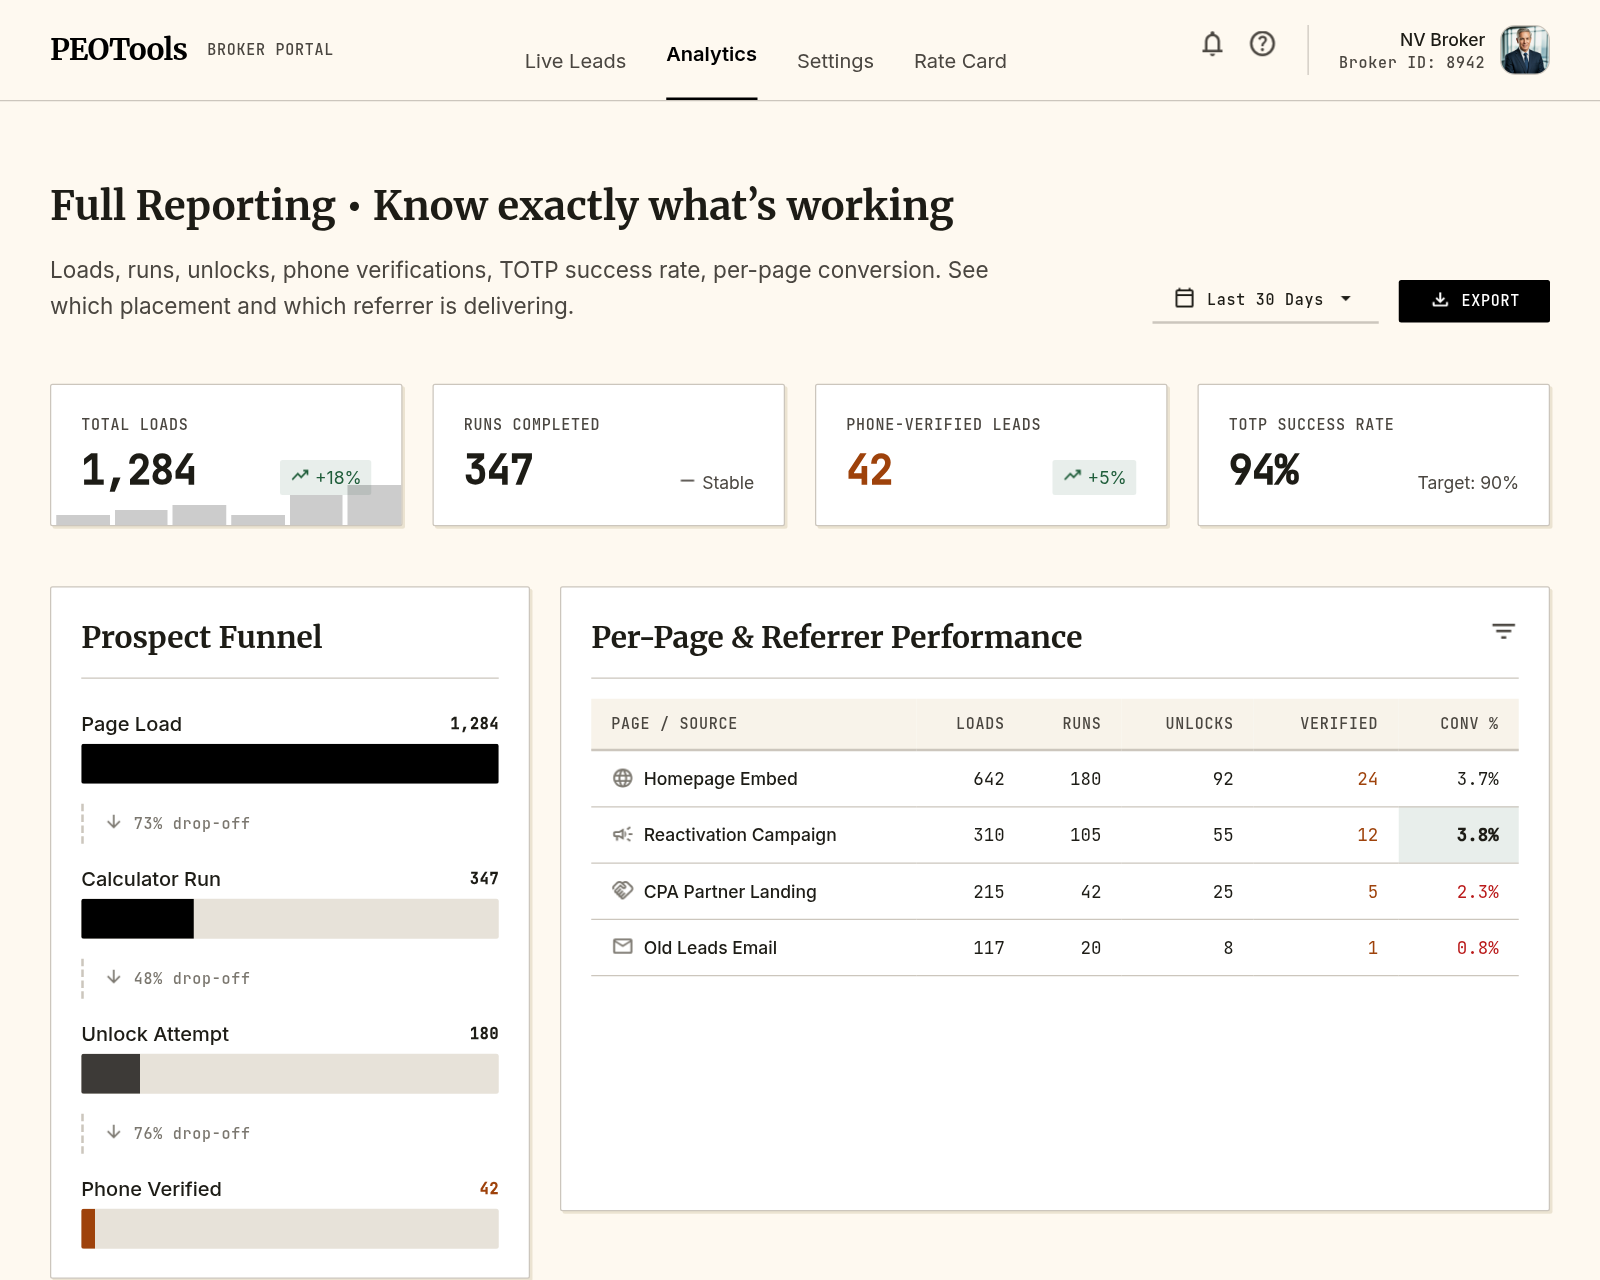Viewport: 1600px width, 1280px height.
Task: Open the help question mark icon
Action: 1262,44
